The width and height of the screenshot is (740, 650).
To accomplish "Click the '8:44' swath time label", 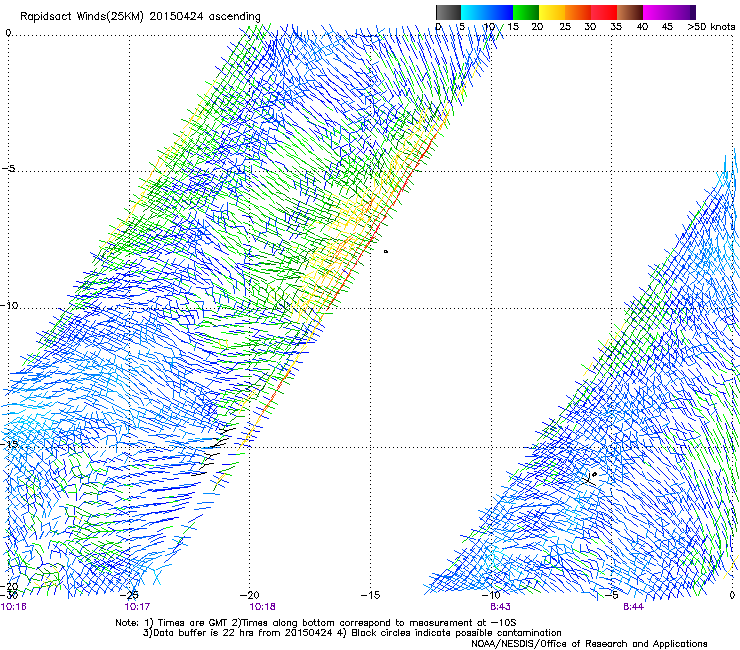I will (x=633, y=607).
